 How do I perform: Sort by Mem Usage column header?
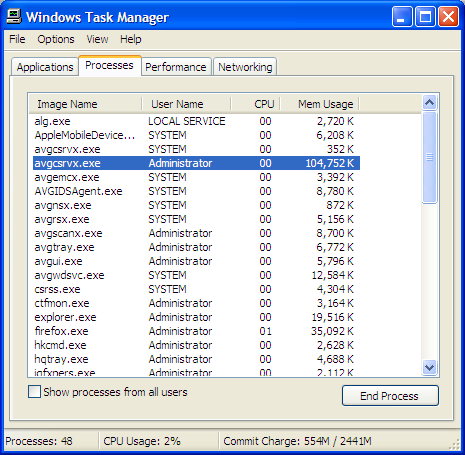(319, 104)
